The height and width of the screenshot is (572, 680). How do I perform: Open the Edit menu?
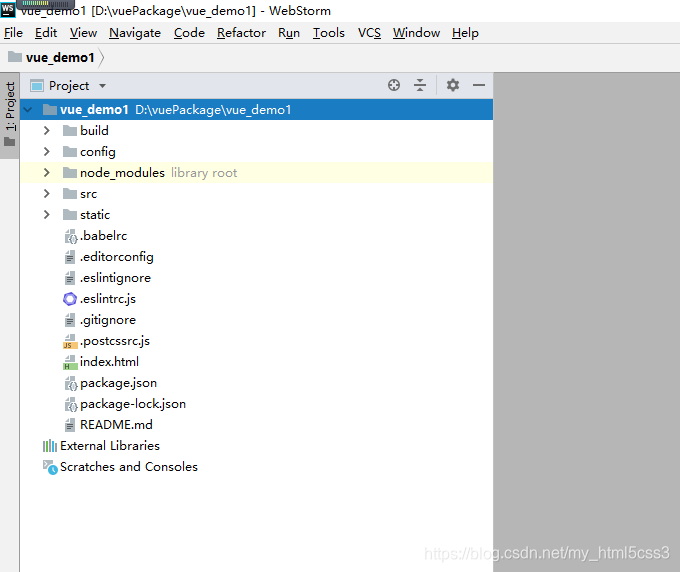pyautogui.click(x=46, y=33)
